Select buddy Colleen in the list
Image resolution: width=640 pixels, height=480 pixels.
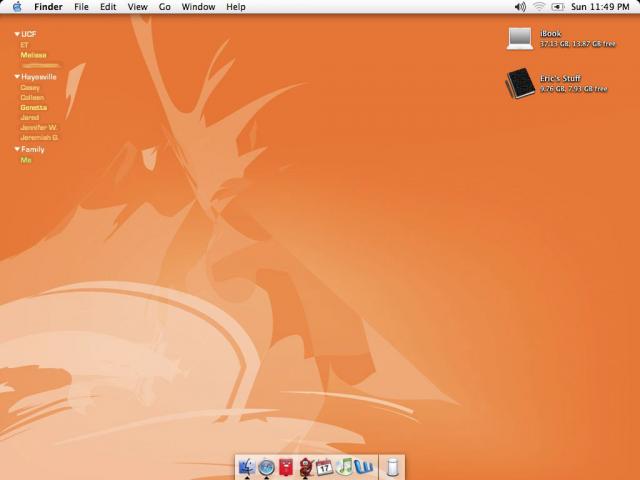tap(32, 98)
